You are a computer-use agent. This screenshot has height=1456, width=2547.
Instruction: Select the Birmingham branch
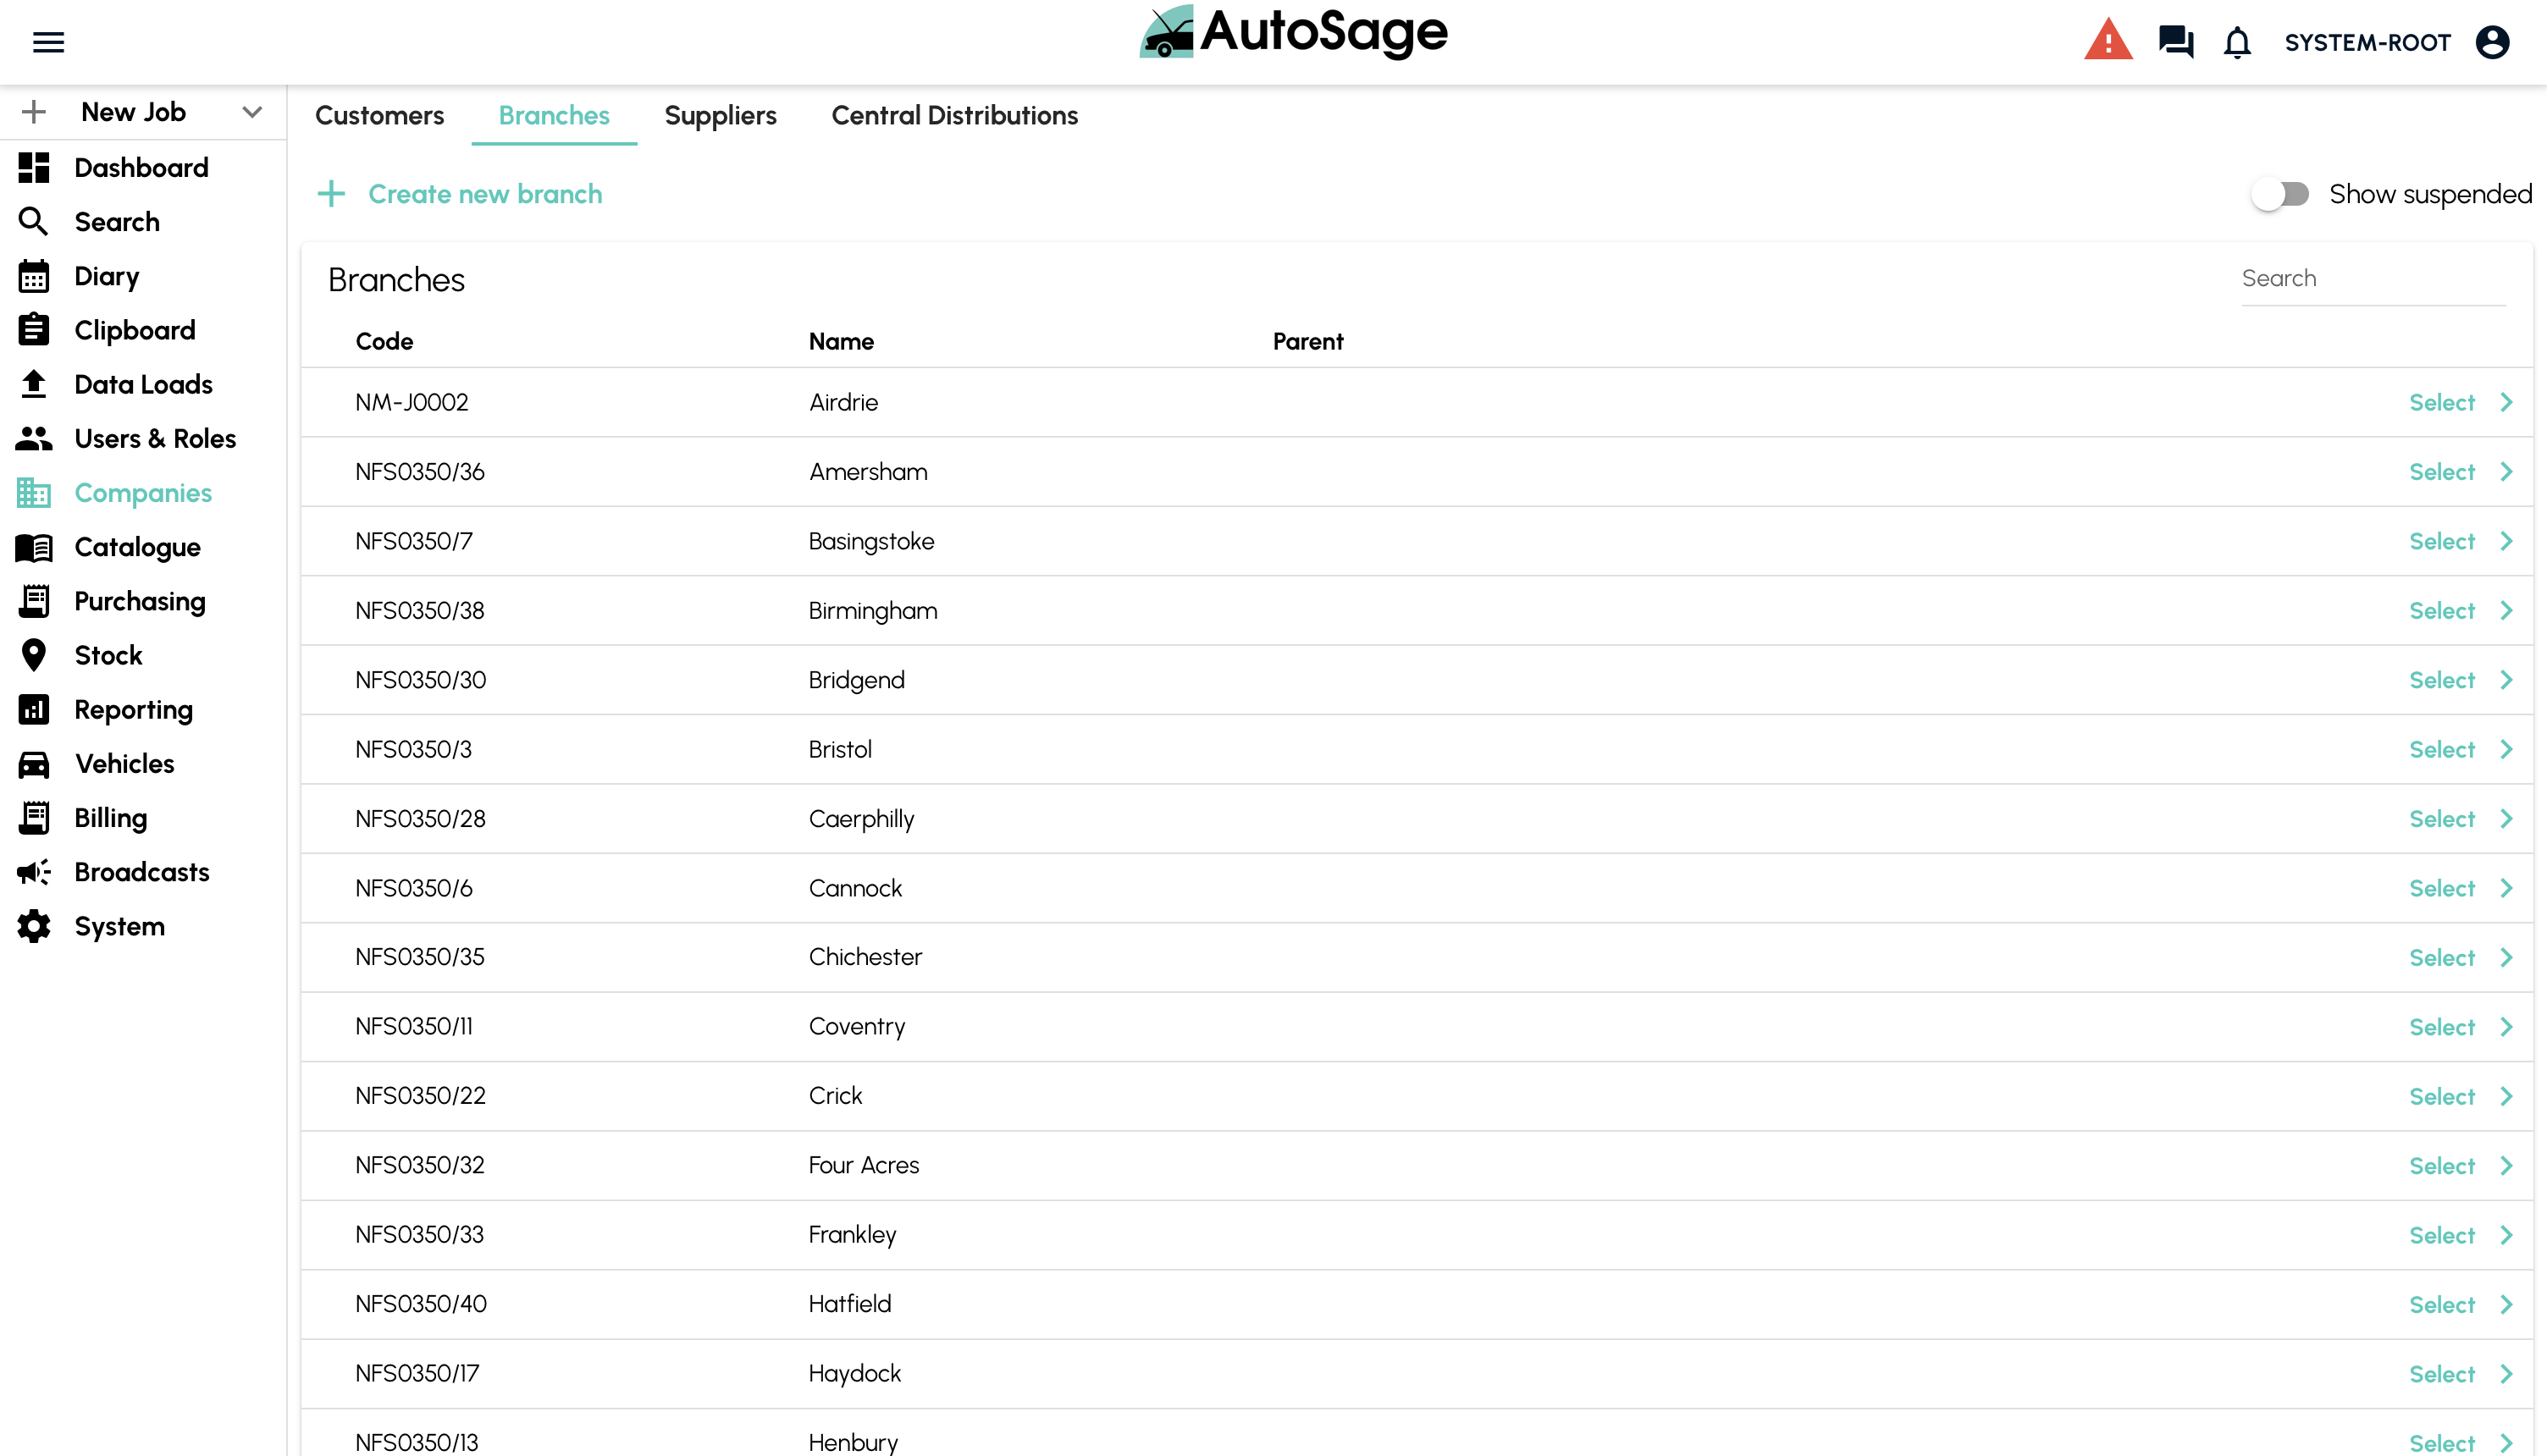click(x=2441, y=611)
